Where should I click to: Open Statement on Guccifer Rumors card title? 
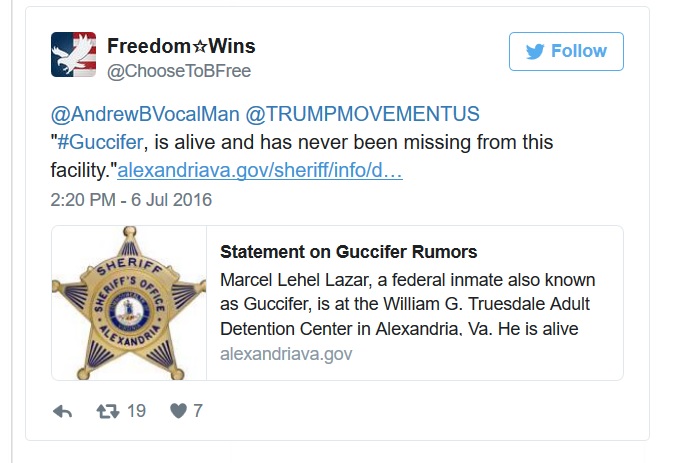[348, 252]
